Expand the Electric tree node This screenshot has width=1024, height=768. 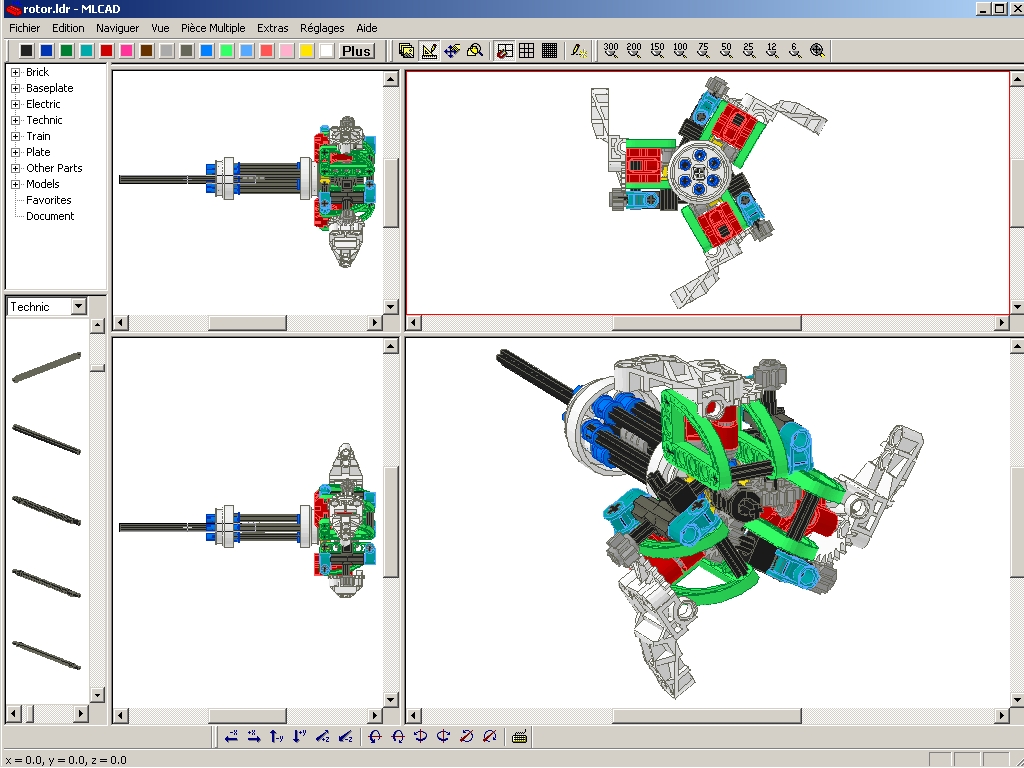16,104
